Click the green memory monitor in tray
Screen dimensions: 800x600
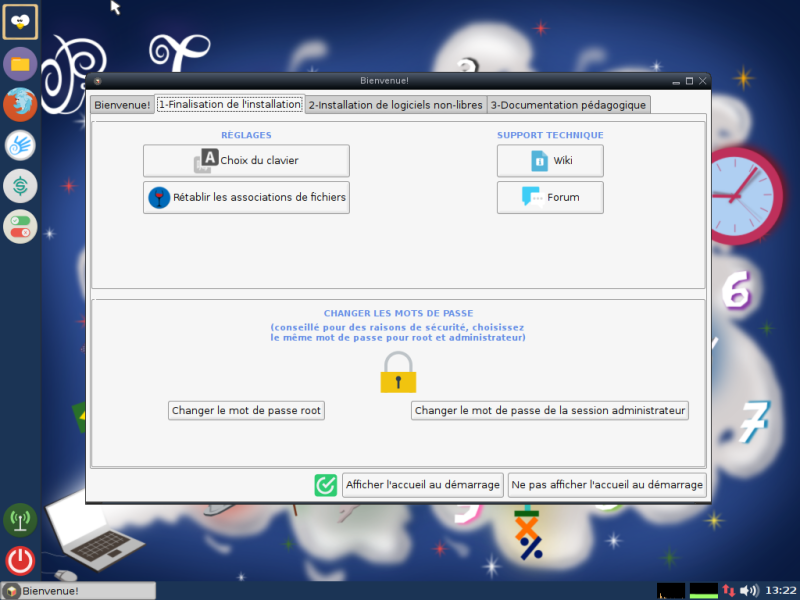point(704,591)
